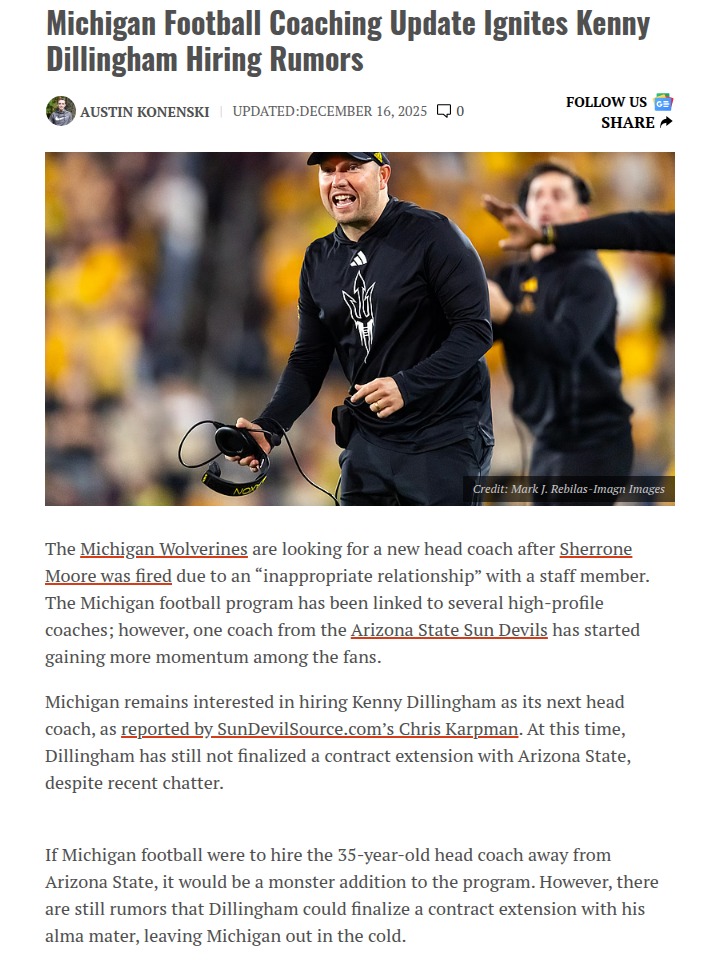Click the FOLLOW US text
Screen dimensions: 720x960
pyautogui.click(x=606, y=102)
